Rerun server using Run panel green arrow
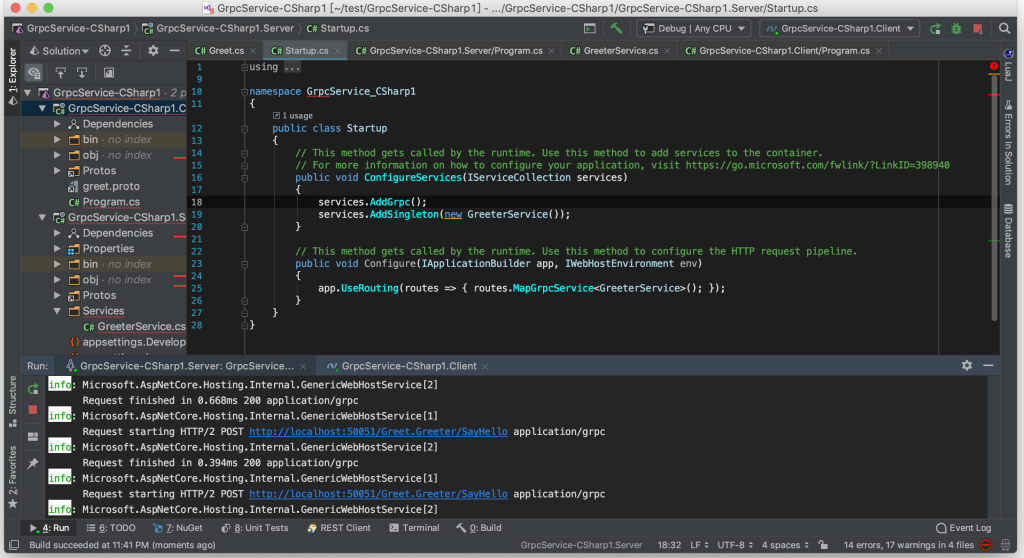The width and height of the screenshot is (1024, 558). 33,389
